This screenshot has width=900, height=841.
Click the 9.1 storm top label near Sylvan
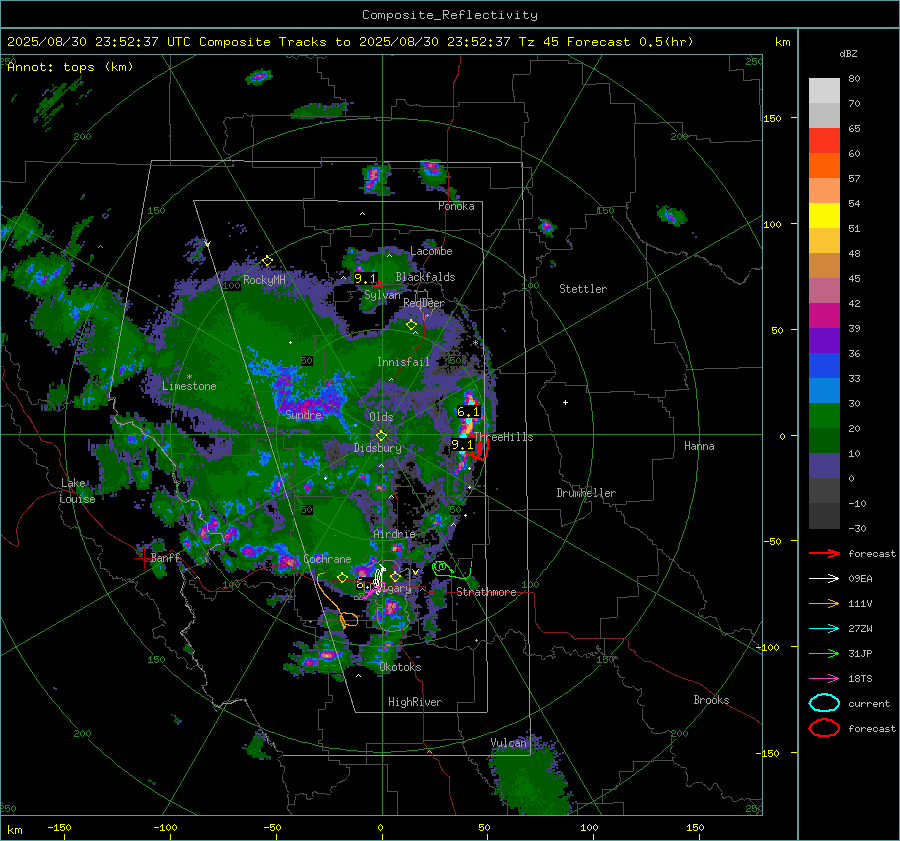365,278
